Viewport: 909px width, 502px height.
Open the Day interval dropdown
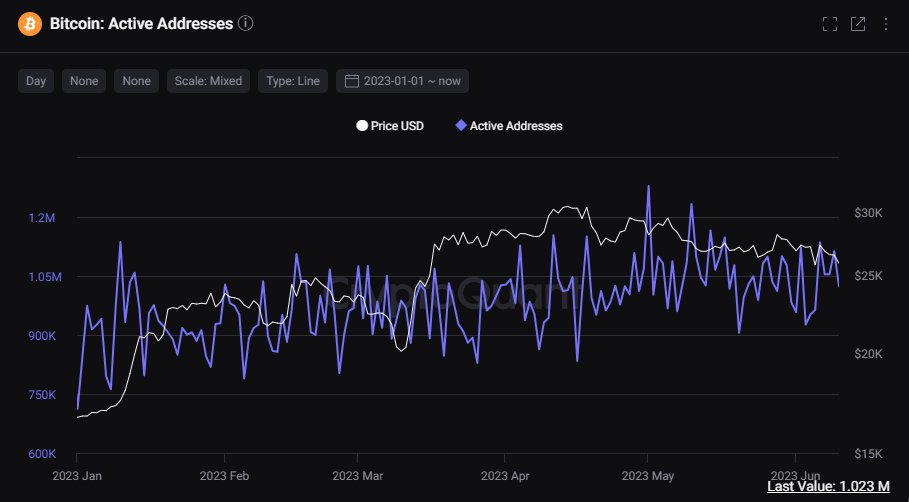(36, 81)
